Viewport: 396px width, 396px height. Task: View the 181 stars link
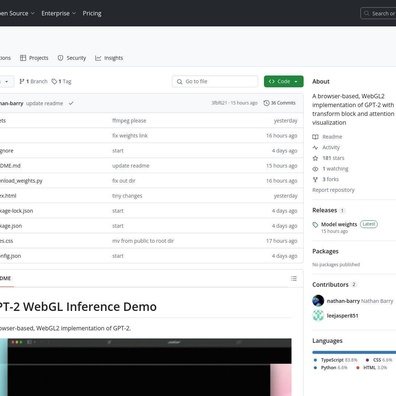point(333,158)
